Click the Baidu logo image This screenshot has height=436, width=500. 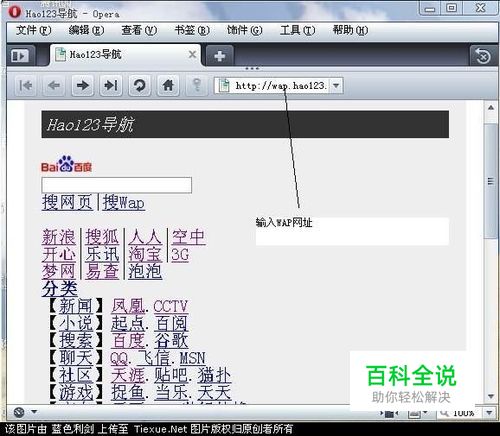(67, 164)
